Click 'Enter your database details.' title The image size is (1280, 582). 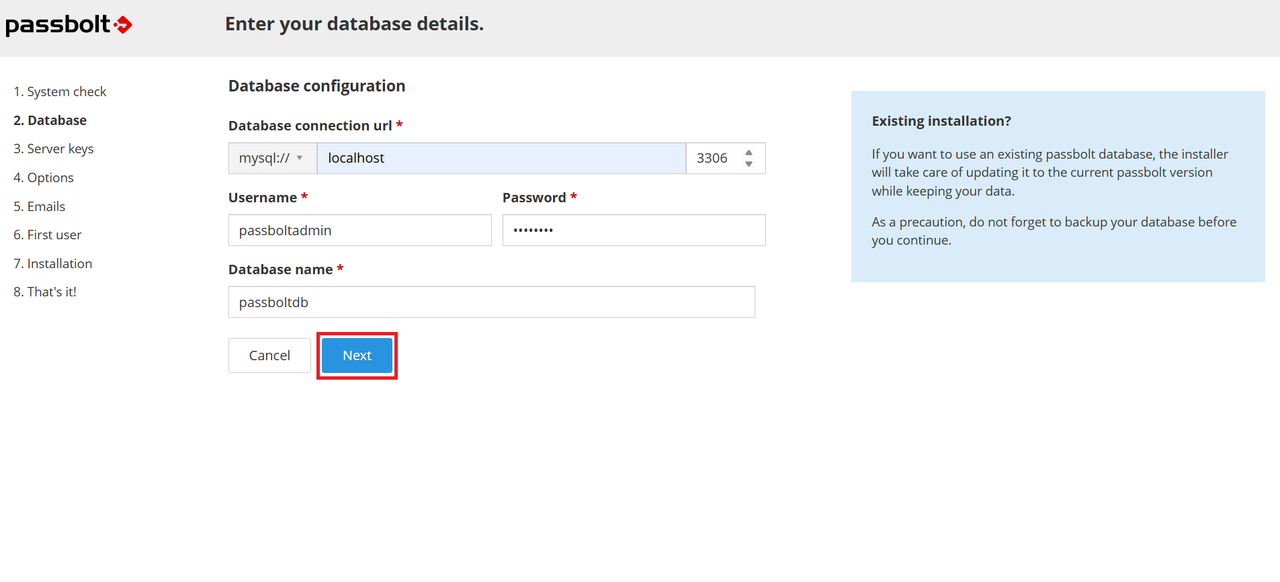tap(354, 24)
